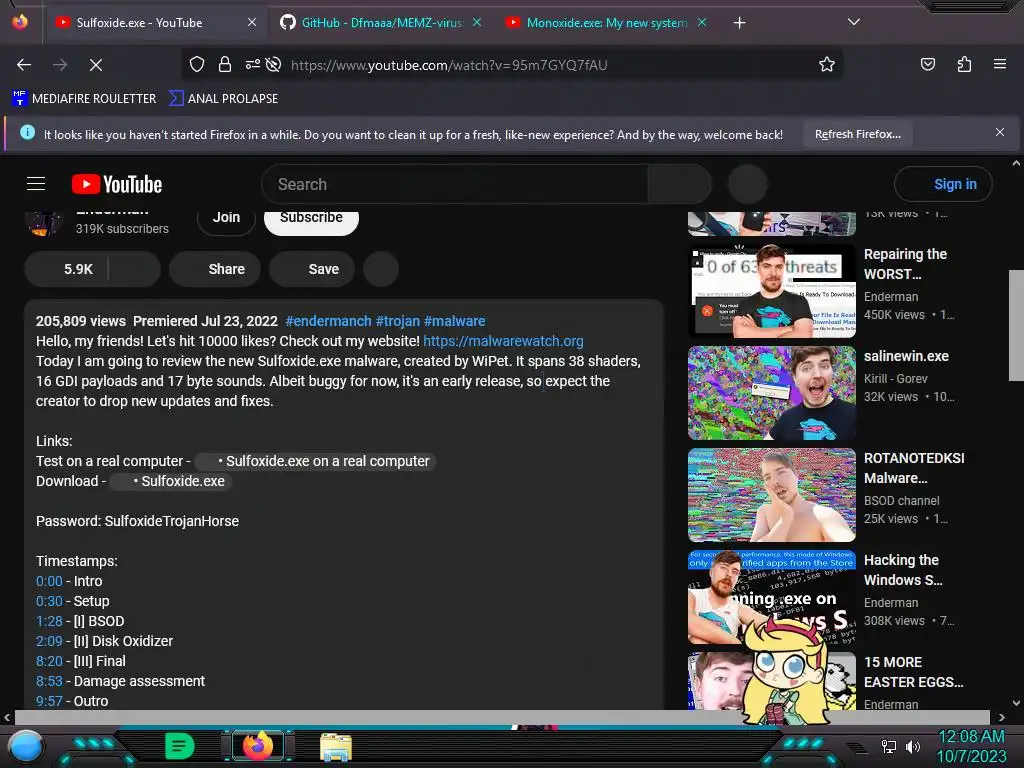Open the MEDIAFIRE ROULETTER bookmark
1024x768 pixels.
tap(84, 99)
